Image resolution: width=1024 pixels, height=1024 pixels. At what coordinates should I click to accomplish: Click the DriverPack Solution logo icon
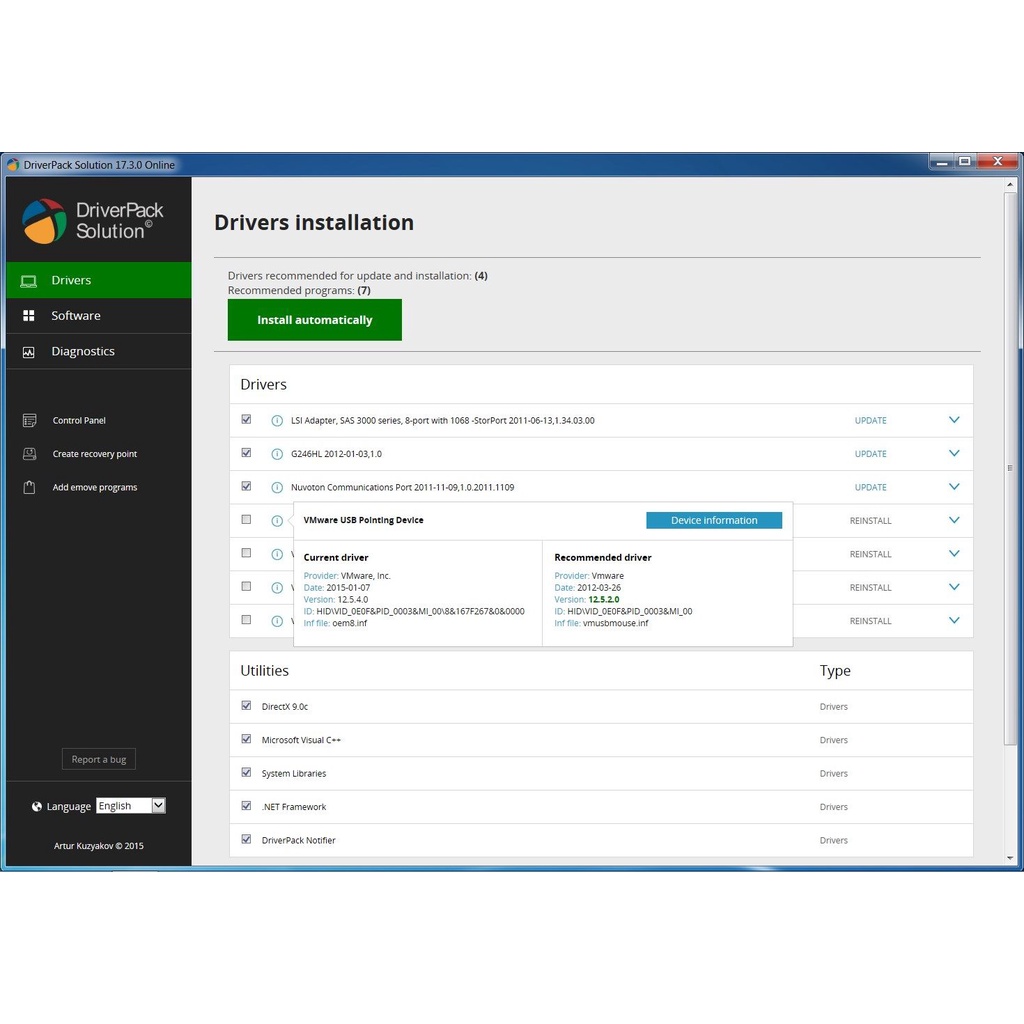(x=45, y=221)
